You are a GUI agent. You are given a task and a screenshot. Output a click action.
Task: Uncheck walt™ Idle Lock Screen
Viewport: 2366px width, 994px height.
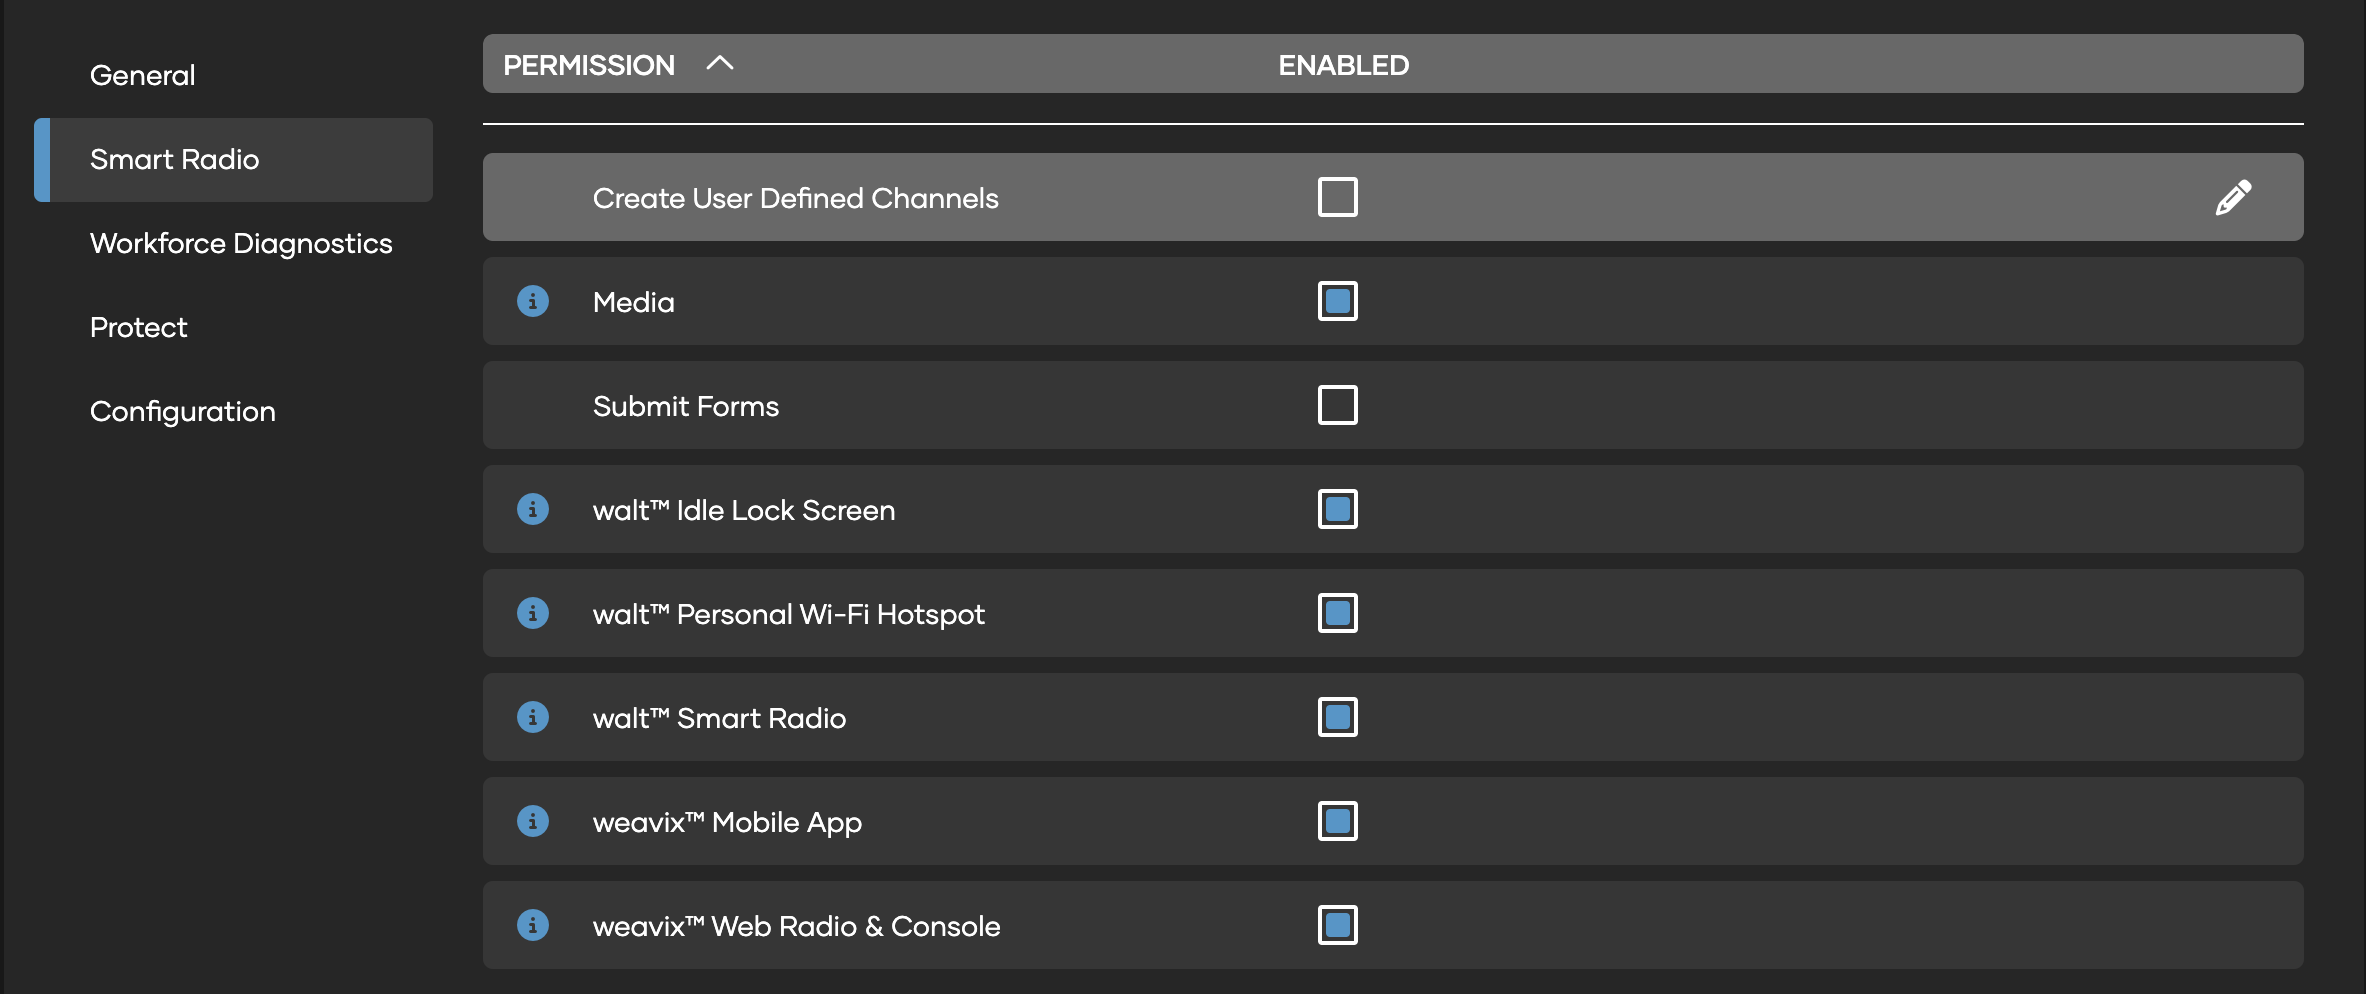pos(1337,509)
